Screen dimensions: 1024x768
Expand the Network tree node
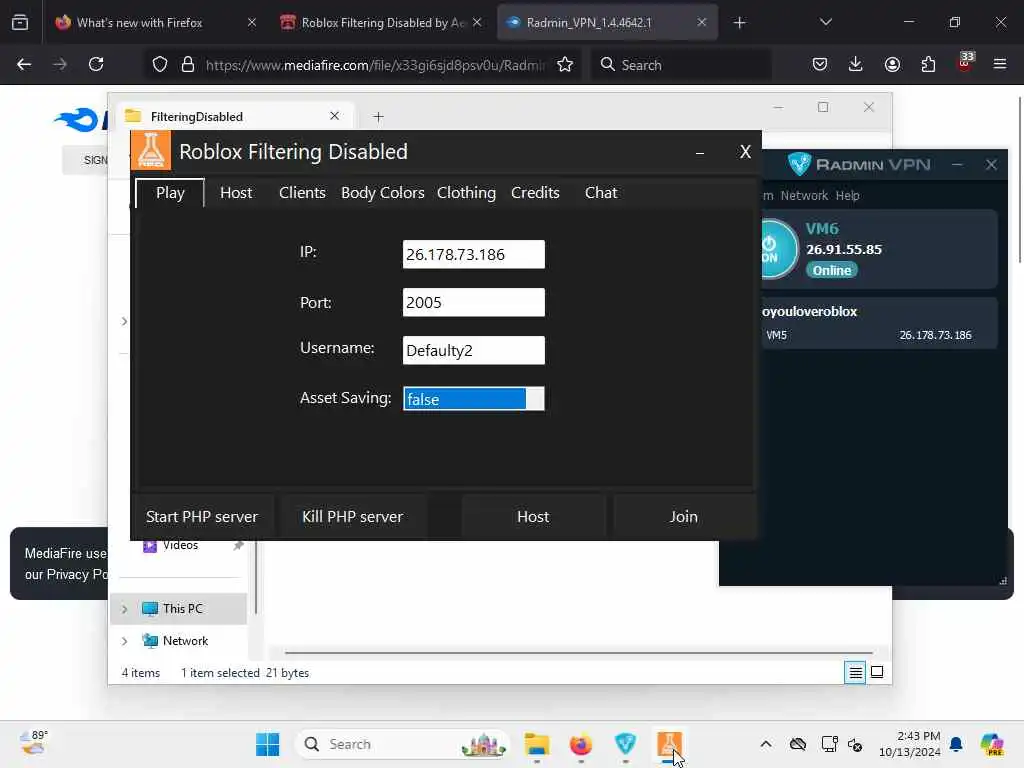pos(124,641)
